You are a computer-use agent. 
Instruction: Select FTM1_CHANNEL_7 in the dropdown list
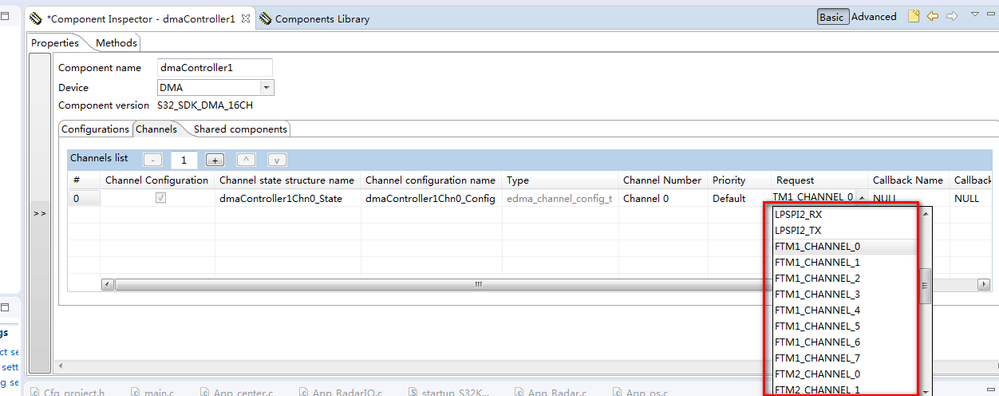(x=844, y=358)
